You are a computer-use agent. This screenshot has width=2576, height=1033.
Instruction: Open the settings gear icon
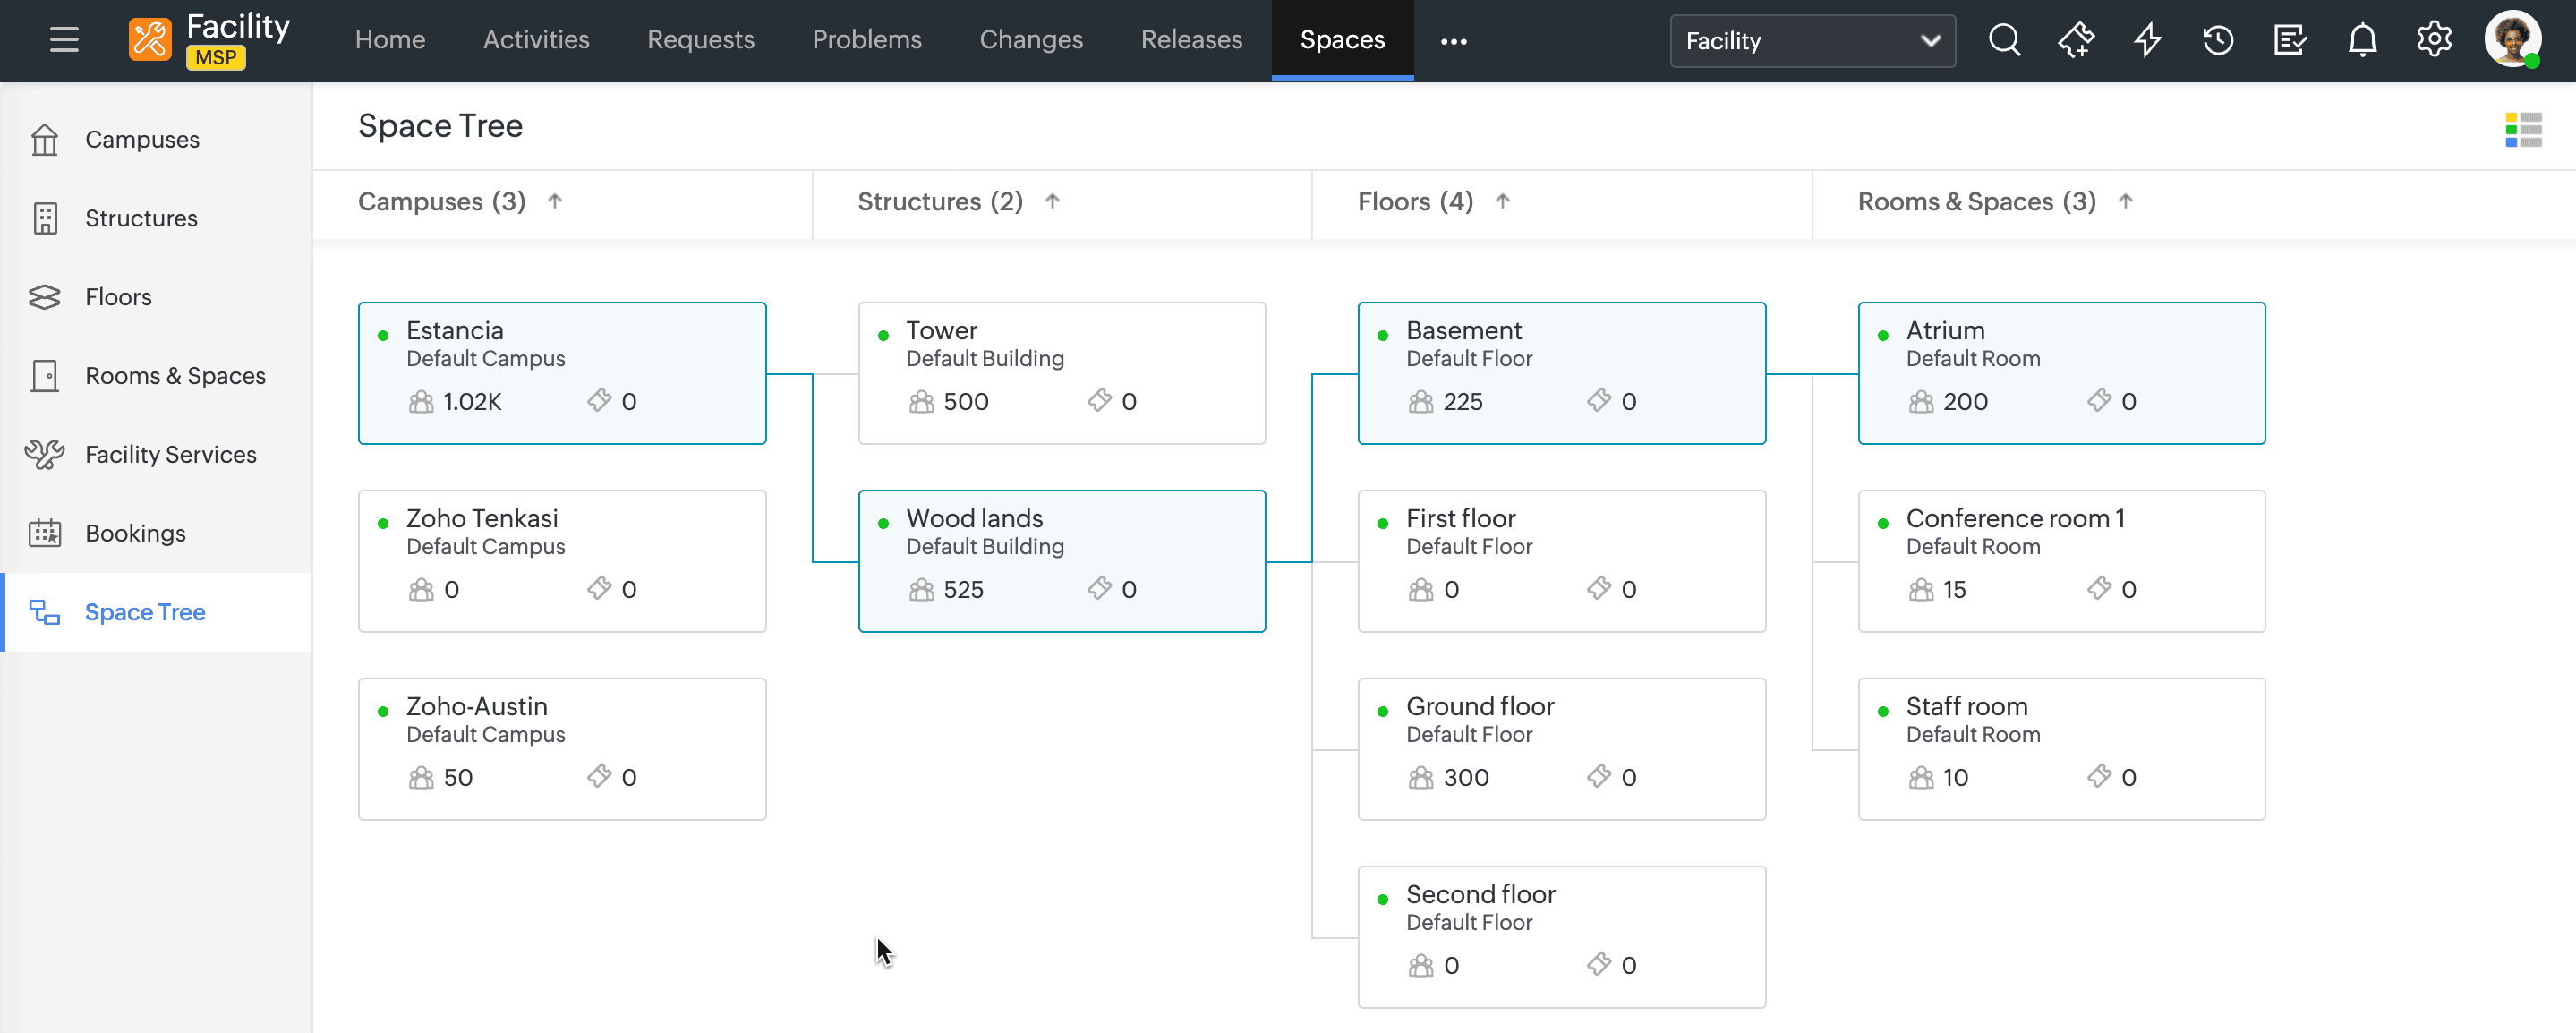pos(2434,40)
